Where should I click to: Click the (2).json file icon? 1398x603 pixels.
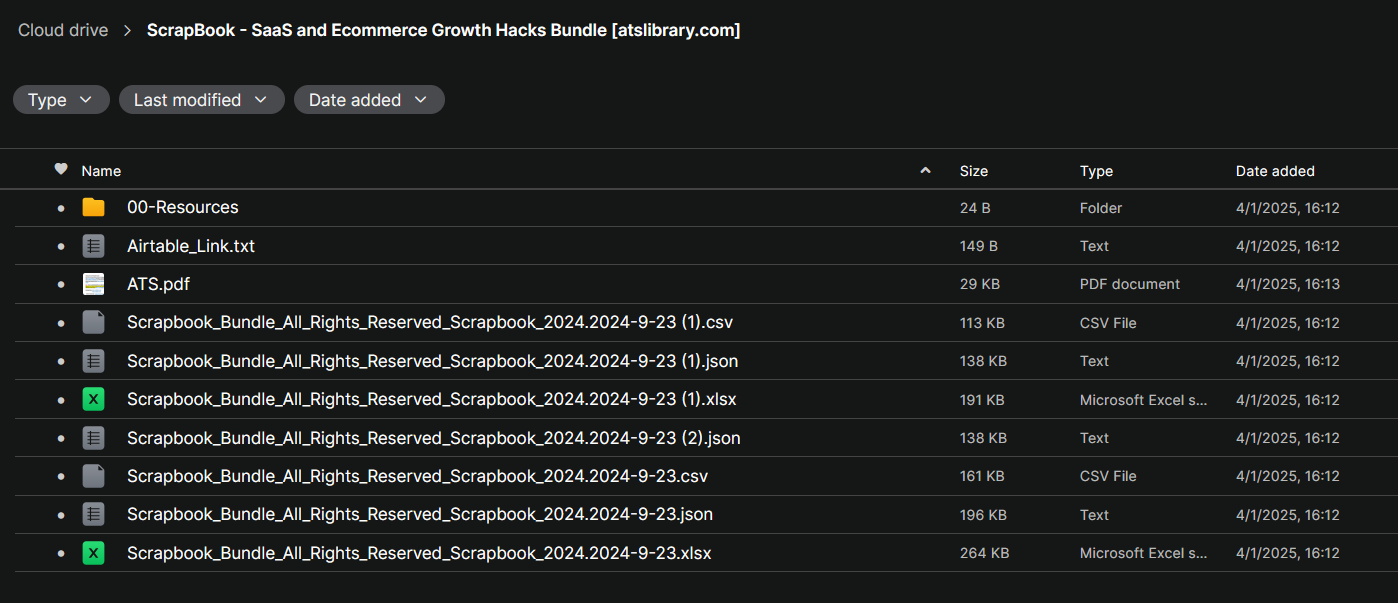[93, 438]
